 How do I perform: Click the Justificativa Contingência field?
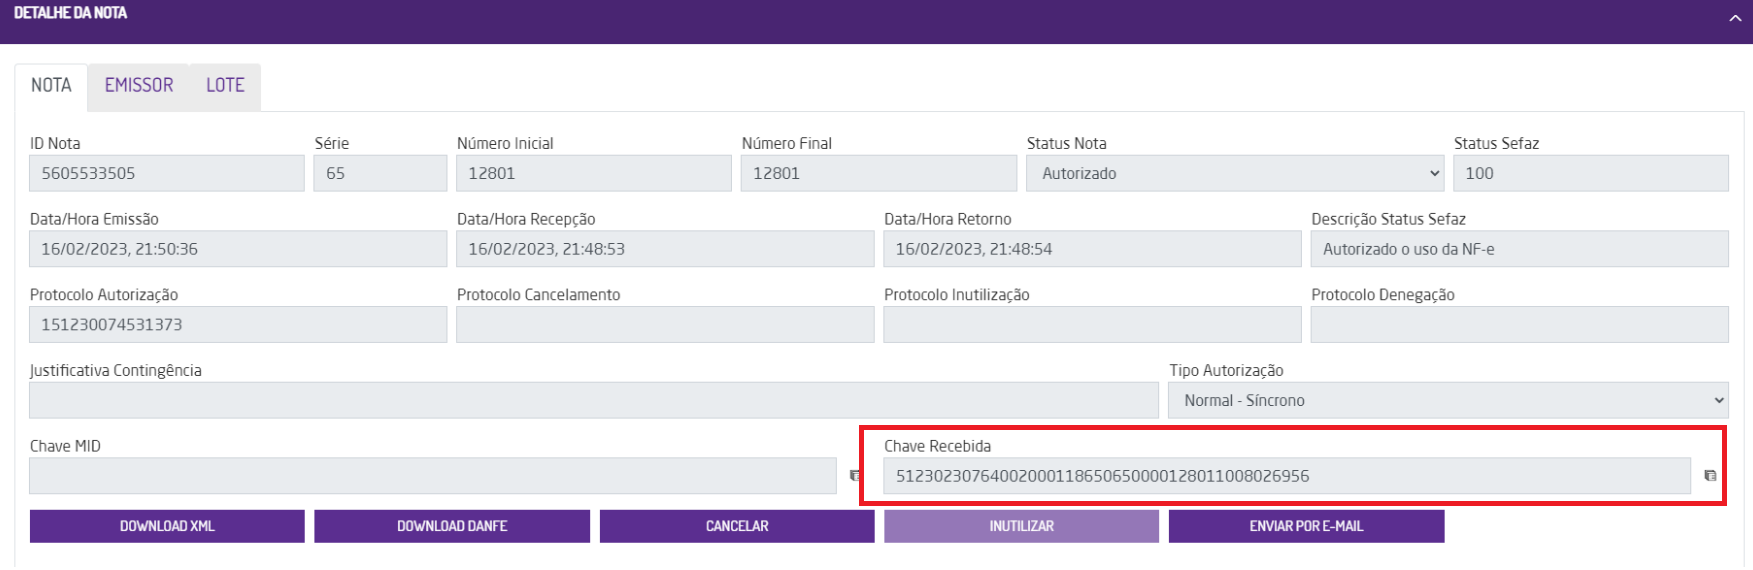[594, 400]
